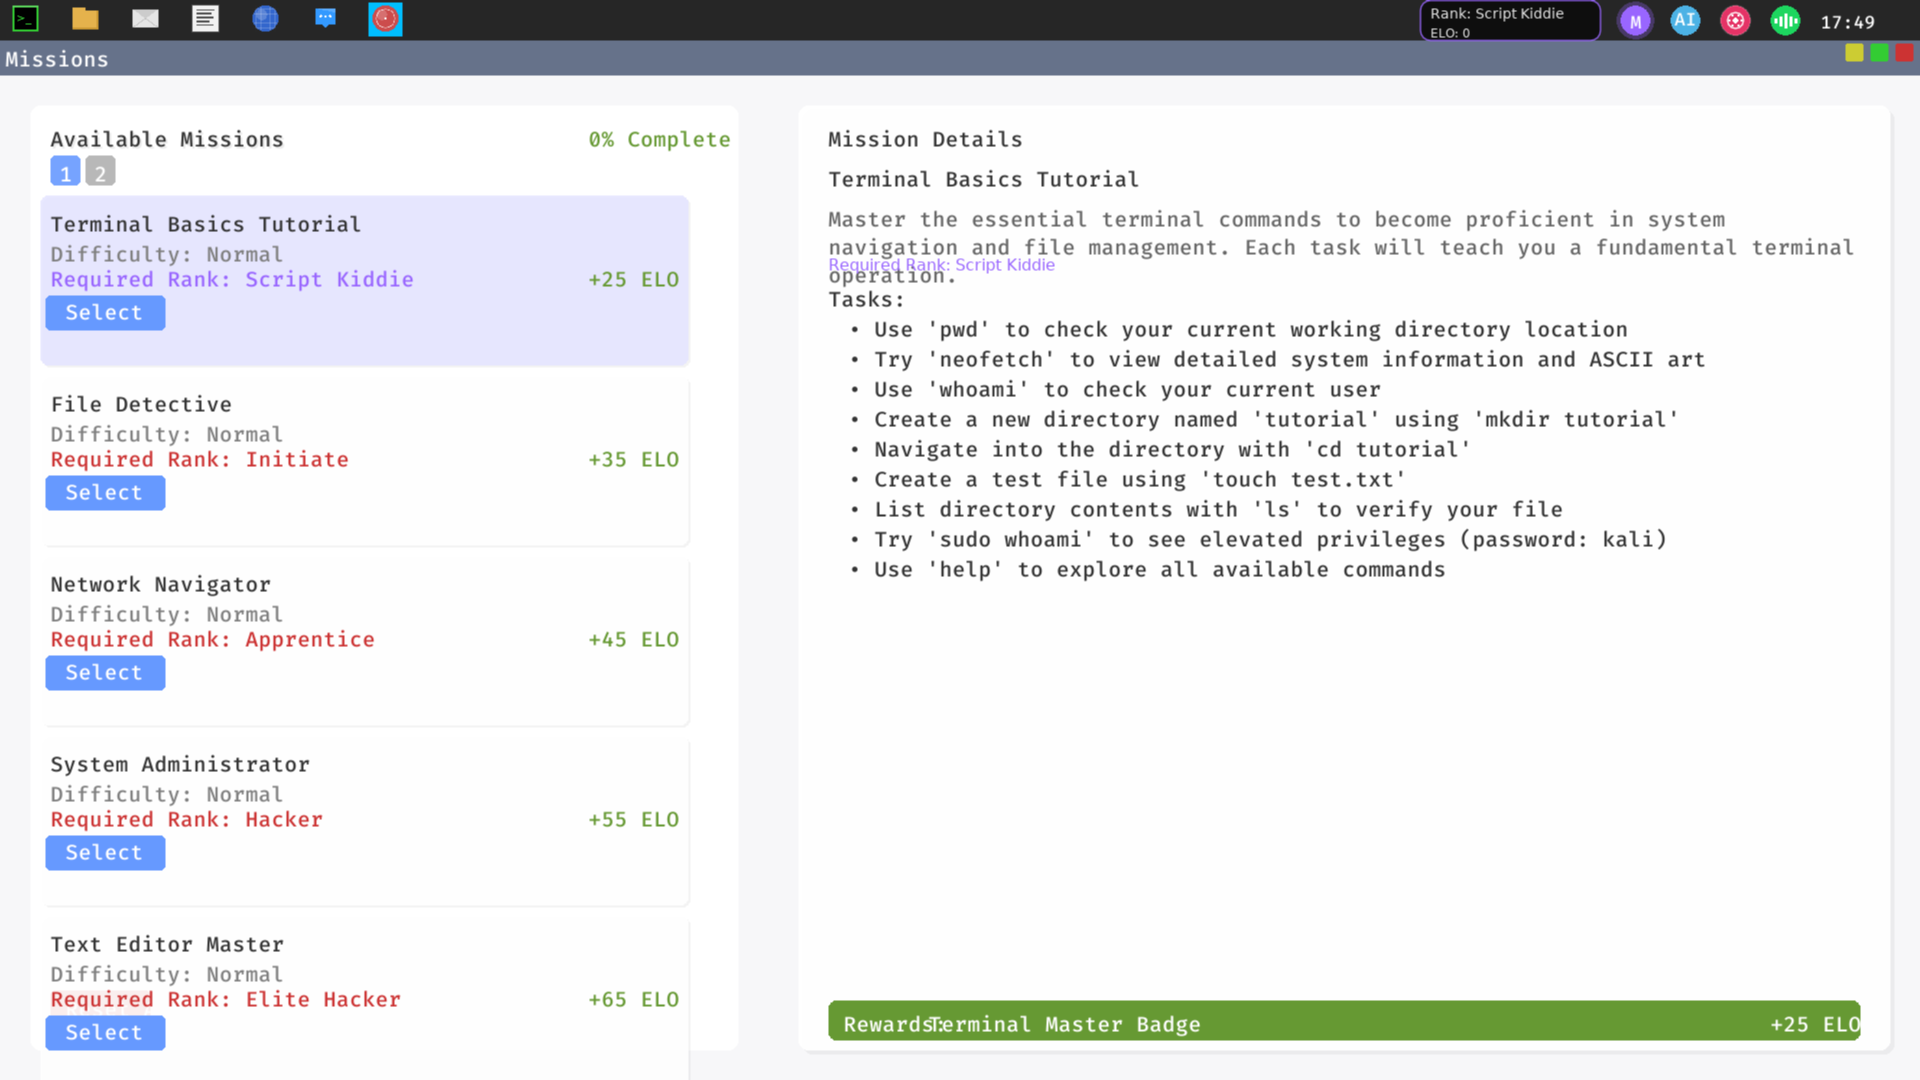Click the purple M circle icon

[x=1635, y=21]
